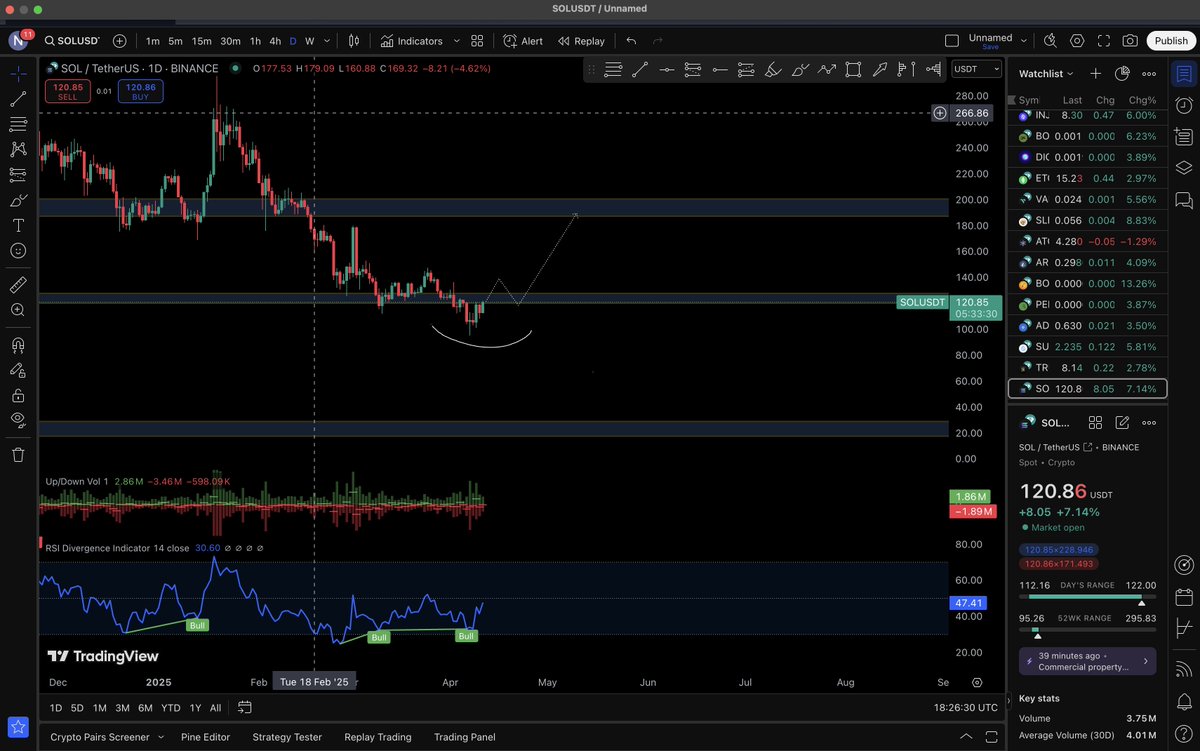Open Go to date calendar icon

[x=245, y=707]
